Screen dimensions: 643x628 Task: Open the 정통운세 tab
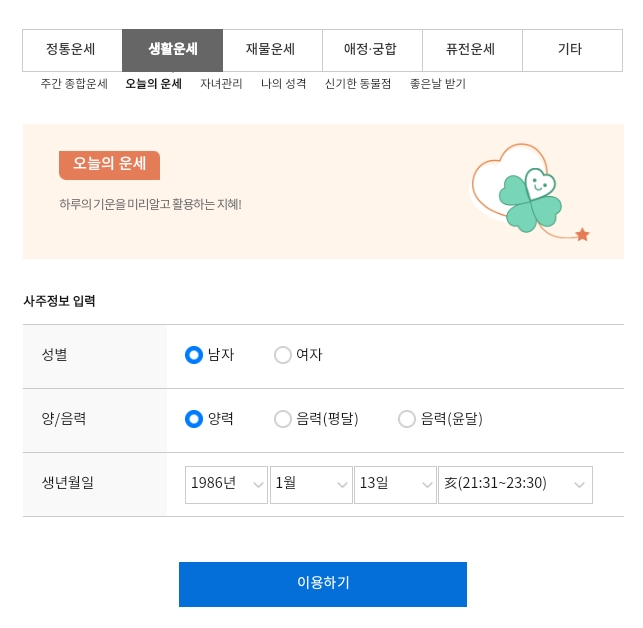coord(73,50)
